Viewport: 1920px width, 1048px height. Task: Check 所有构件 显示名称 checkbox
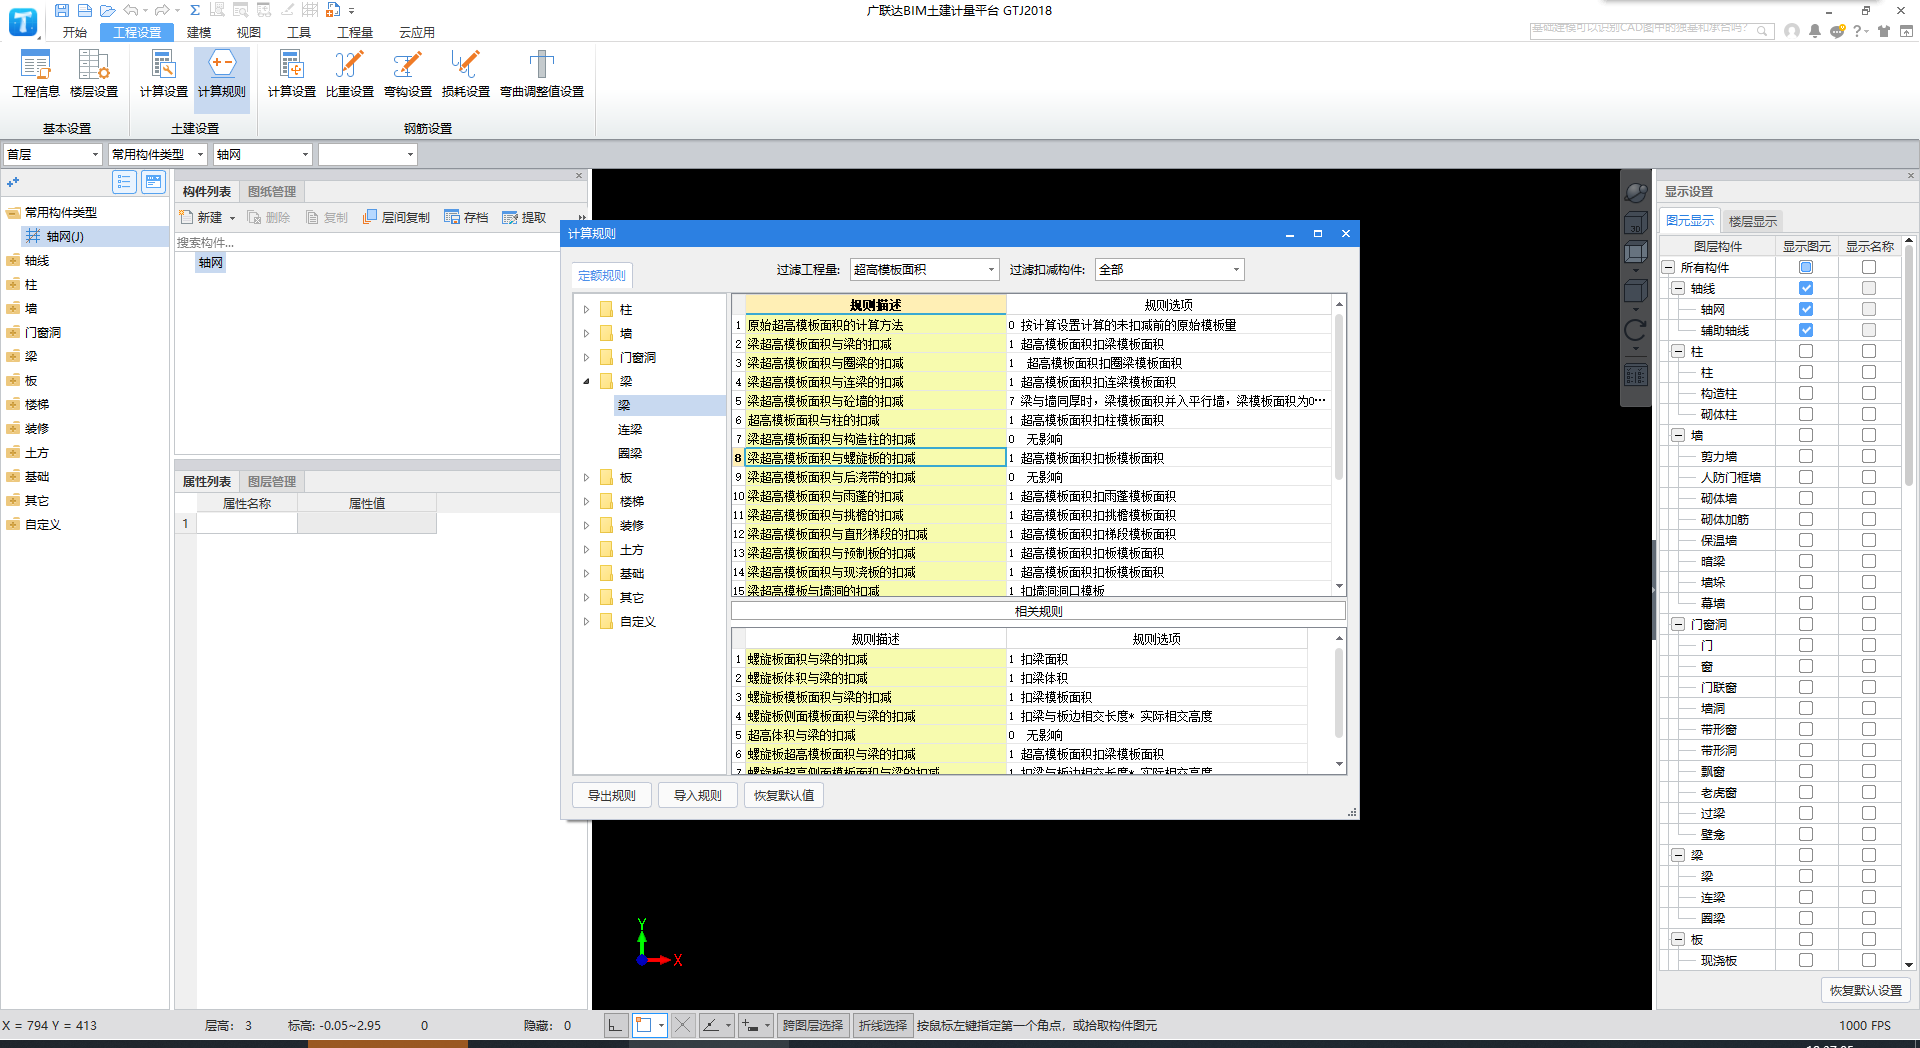click(x=1869, y=267)
